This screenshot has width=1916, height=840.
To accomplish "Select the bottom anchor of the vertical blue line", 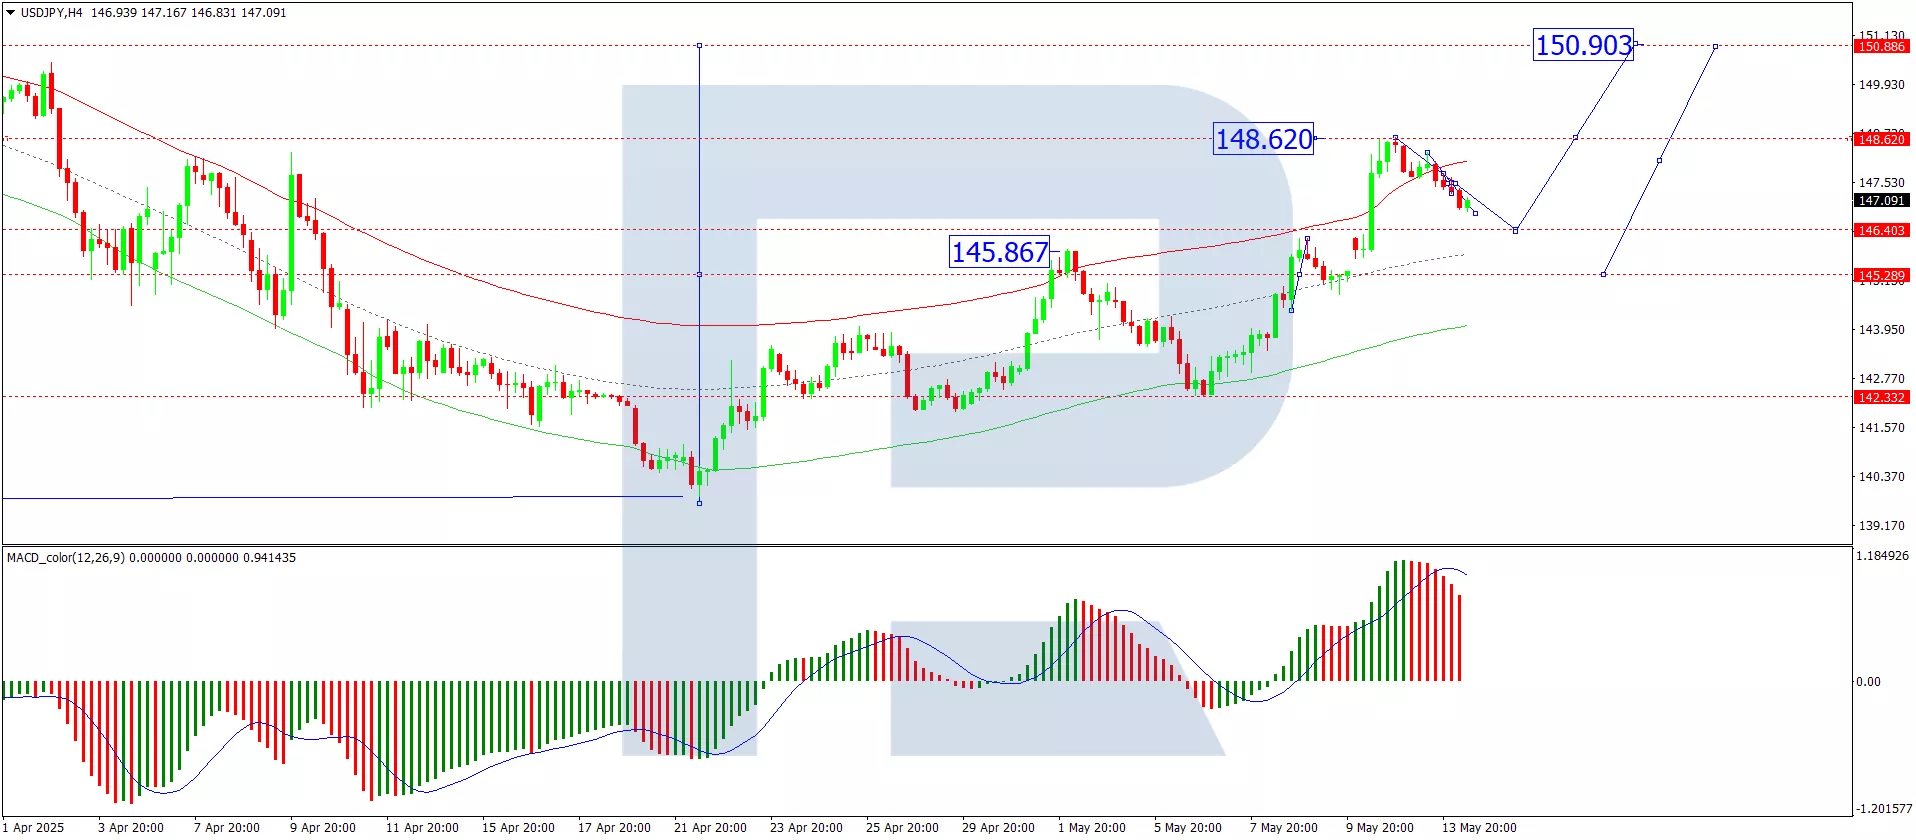I will pyautogui.click(x=699, y=503).
